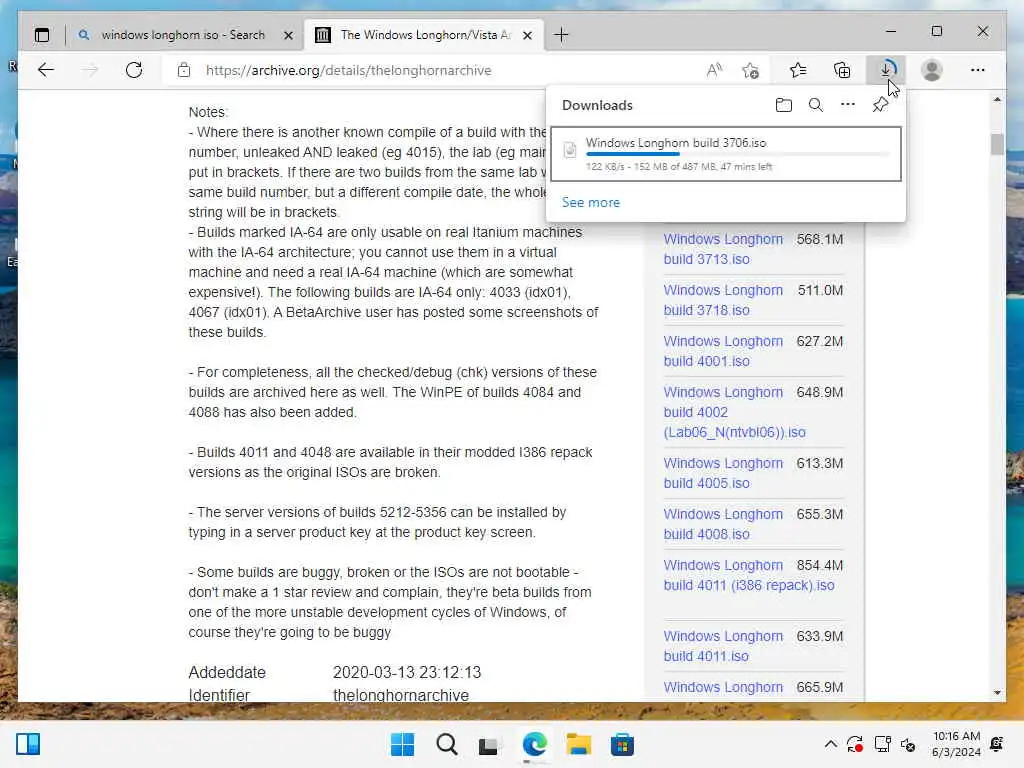The image size is (1024, 768).
Task: Click the scrollbar up arrow
Action: coord(997,99)
